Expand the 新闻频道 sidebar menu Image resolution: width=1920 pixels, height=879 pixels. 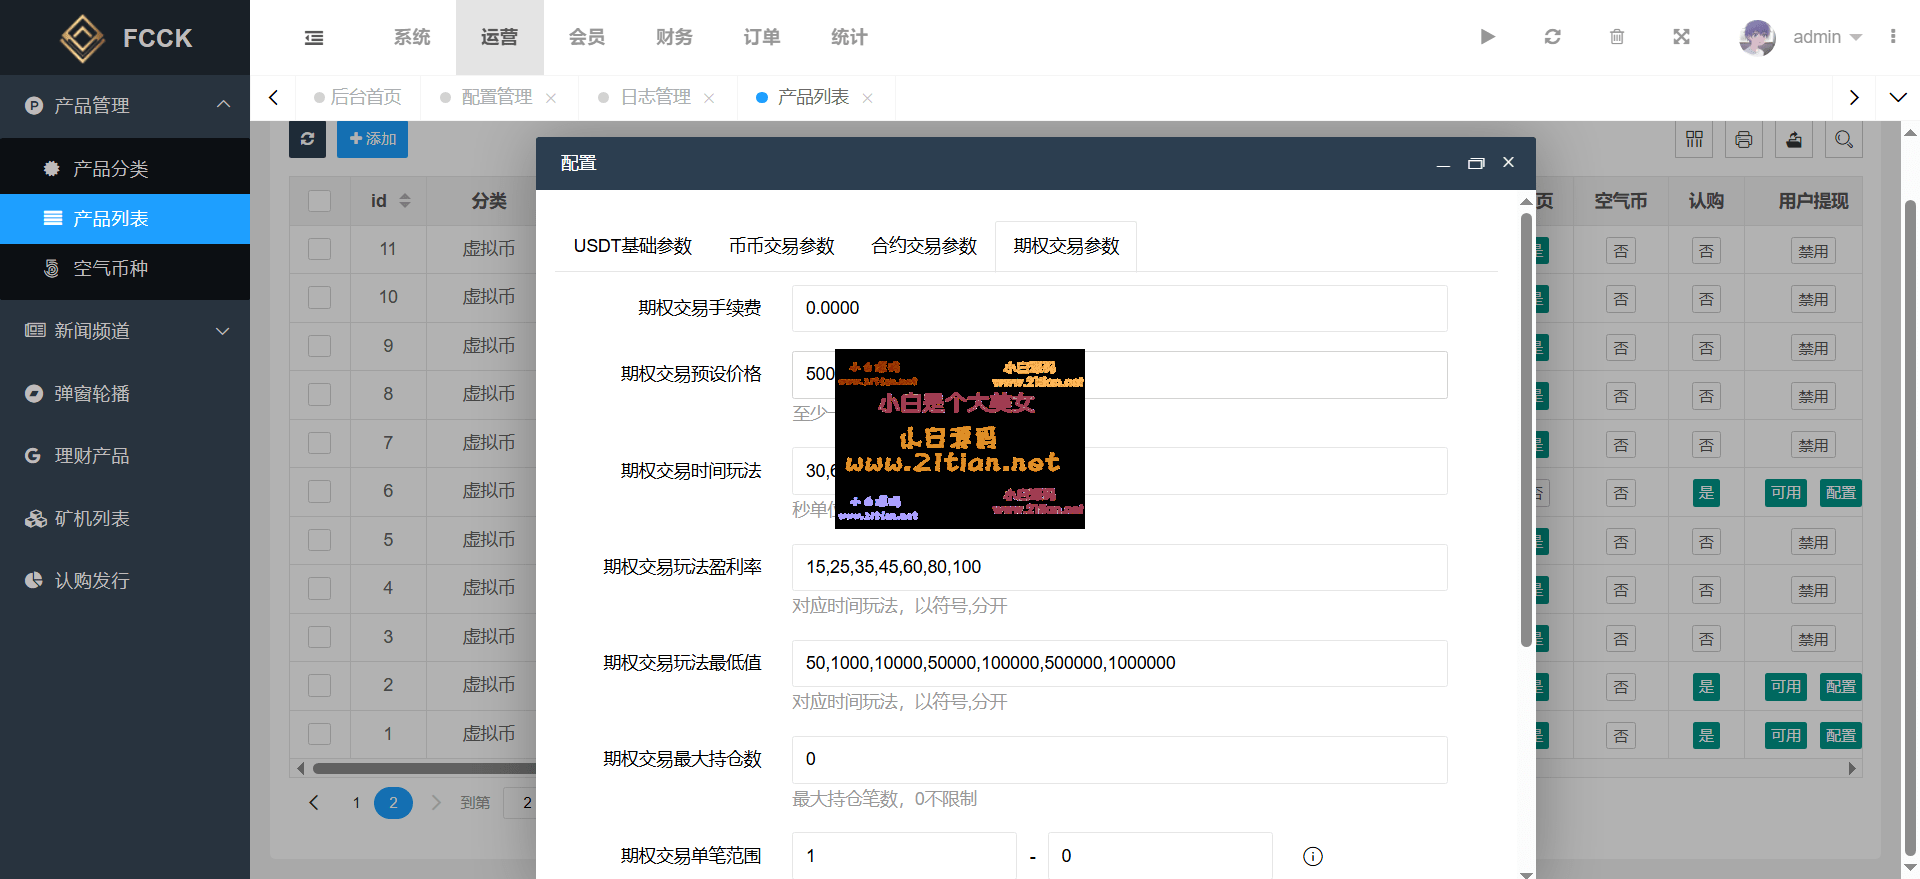click(x=125, y=331)
